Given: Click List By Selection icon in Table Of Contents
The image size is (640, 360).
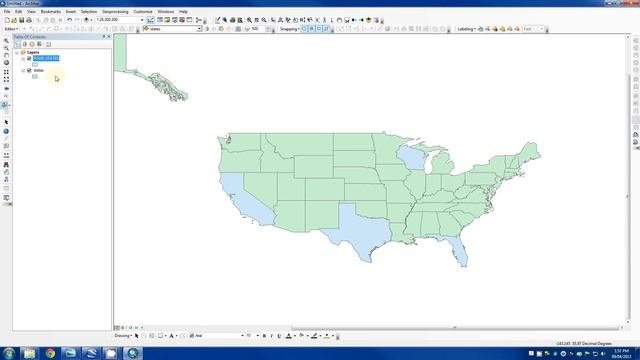Looking at the screenshot, I should pyautogui.click(x=39, y=44).
